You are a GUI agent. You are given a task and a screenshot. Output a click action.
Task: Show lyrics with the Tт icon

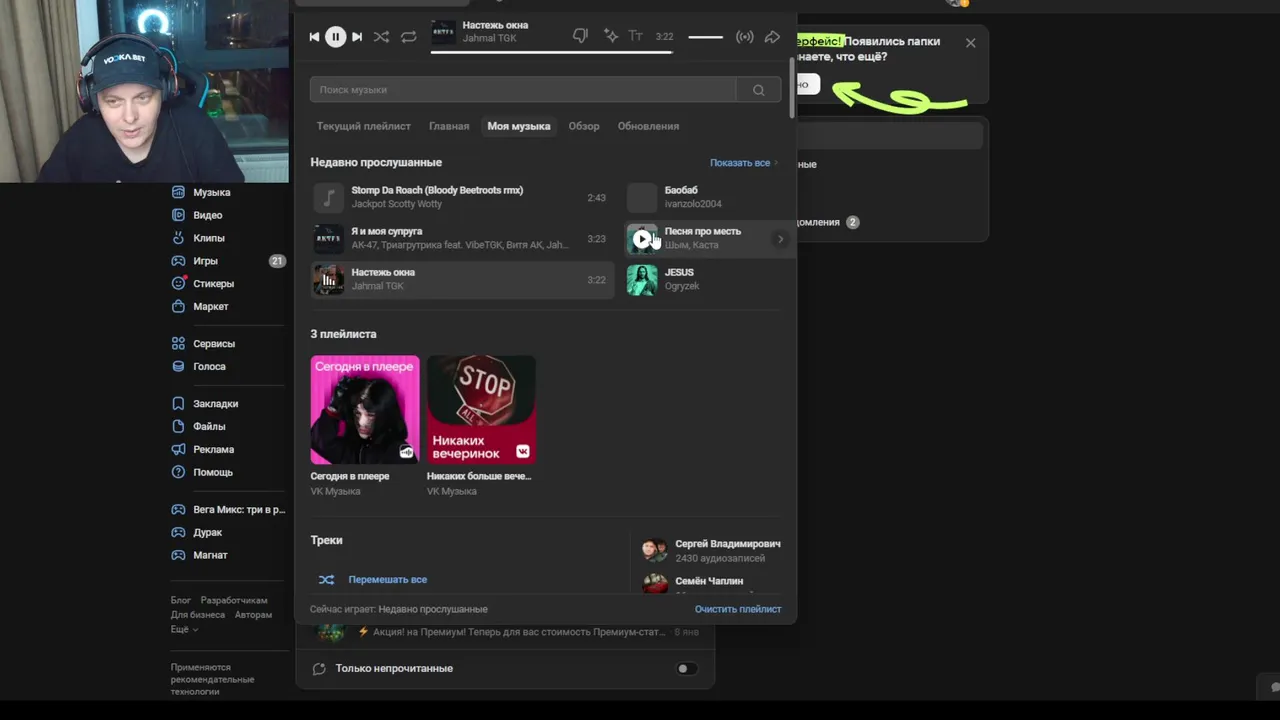635,36
